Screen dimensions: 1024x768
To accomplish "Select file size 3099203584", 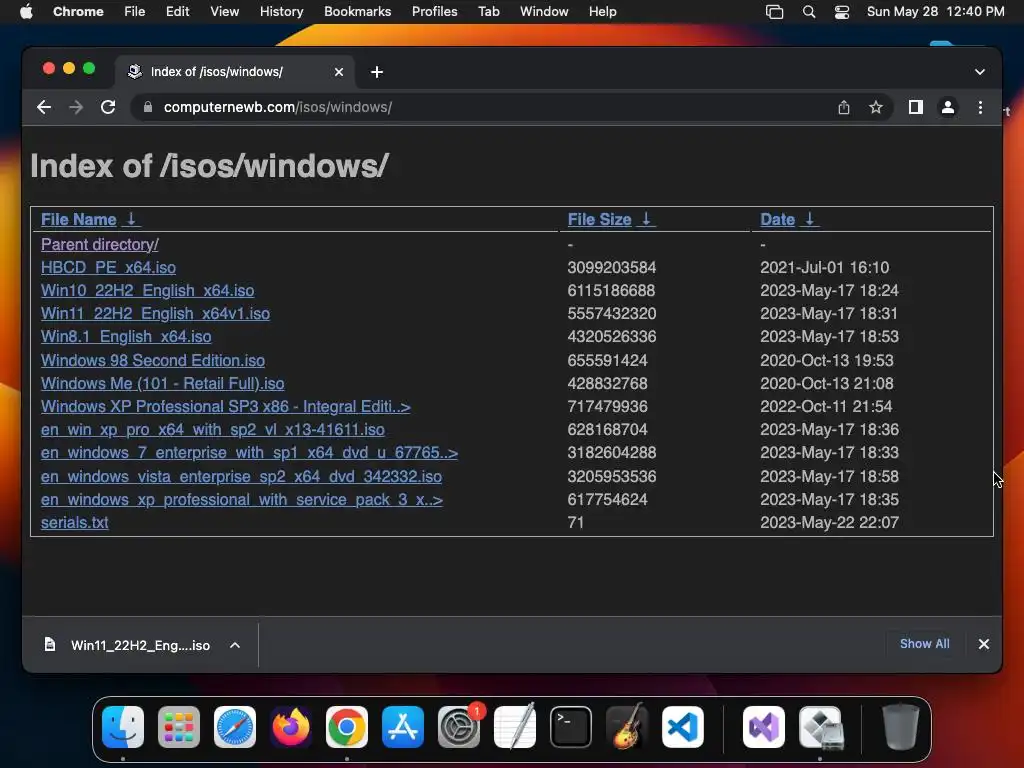I will point(611,267).
